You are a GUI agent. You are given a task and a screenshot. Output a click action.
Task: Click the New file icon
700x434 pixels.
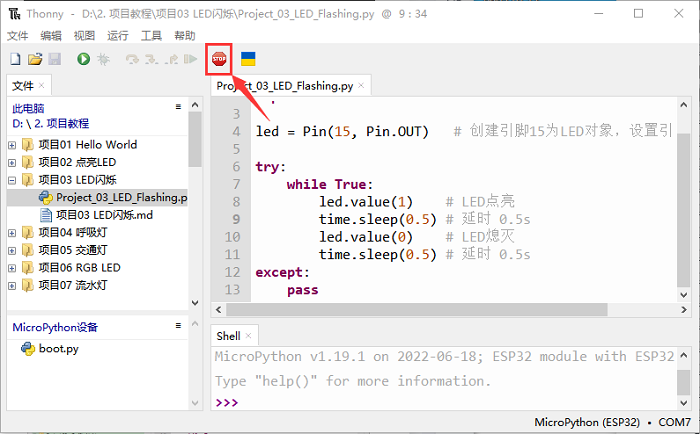click(15, 60)
